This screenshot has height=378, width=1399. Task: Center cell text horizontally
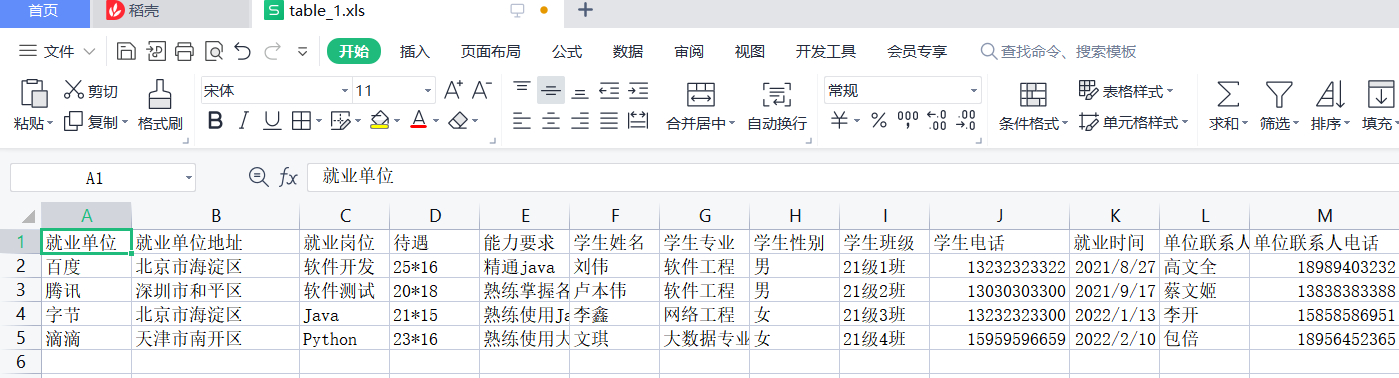point(551,121)
